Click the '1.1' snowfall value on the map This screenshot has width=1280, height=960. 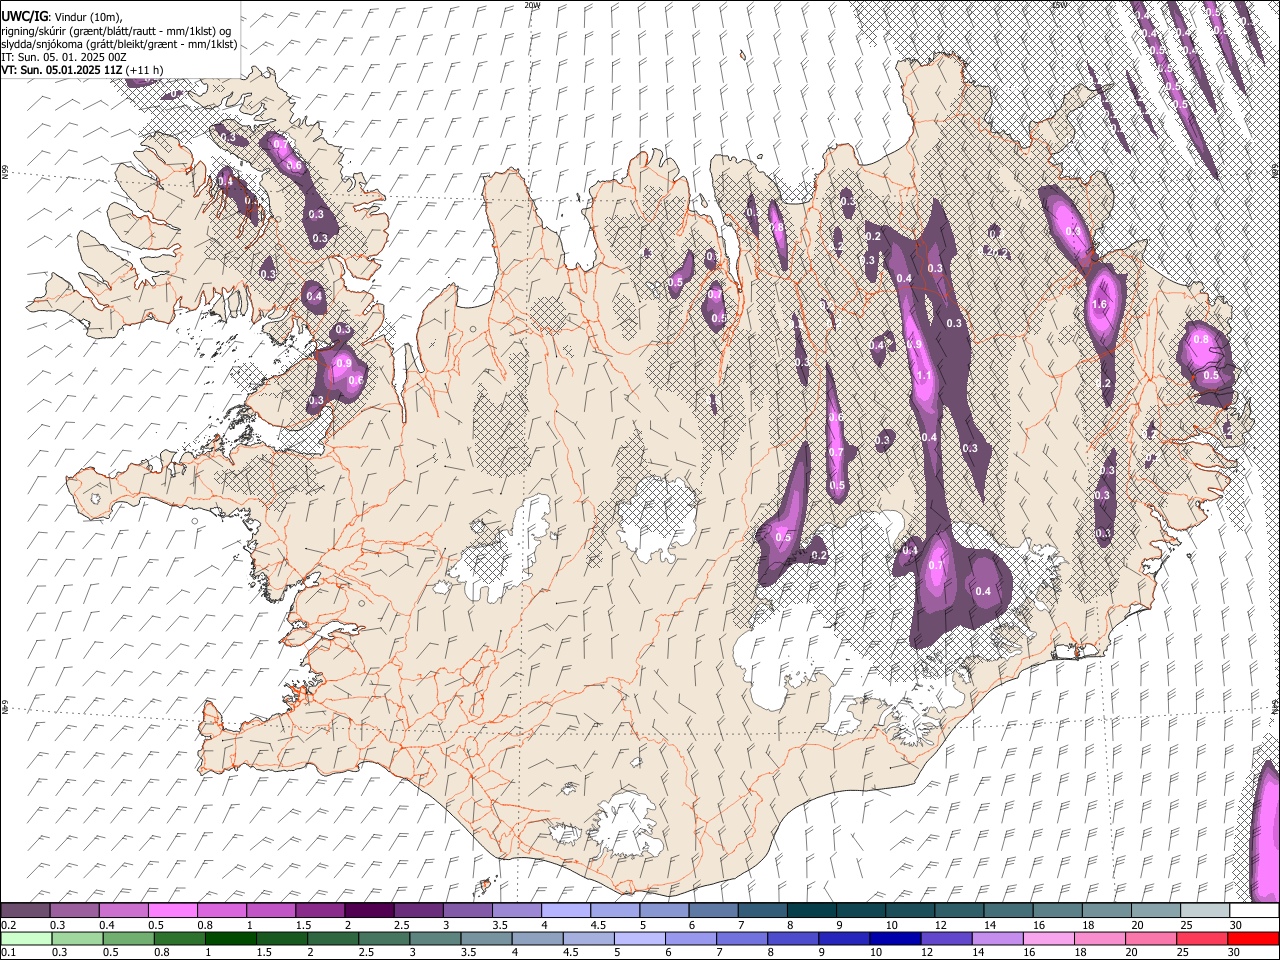pos(924,376)
